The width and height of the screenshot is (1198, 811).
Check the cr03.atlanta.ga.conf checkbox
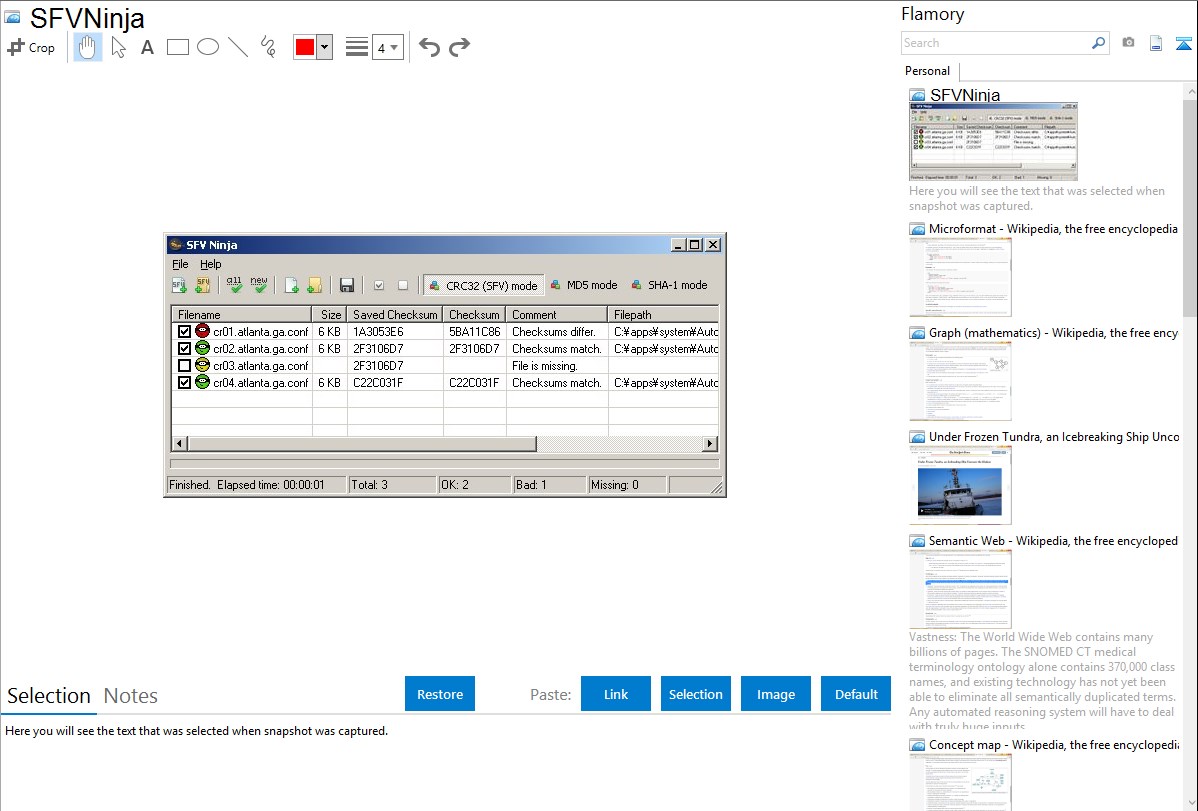tap(184, 366)
